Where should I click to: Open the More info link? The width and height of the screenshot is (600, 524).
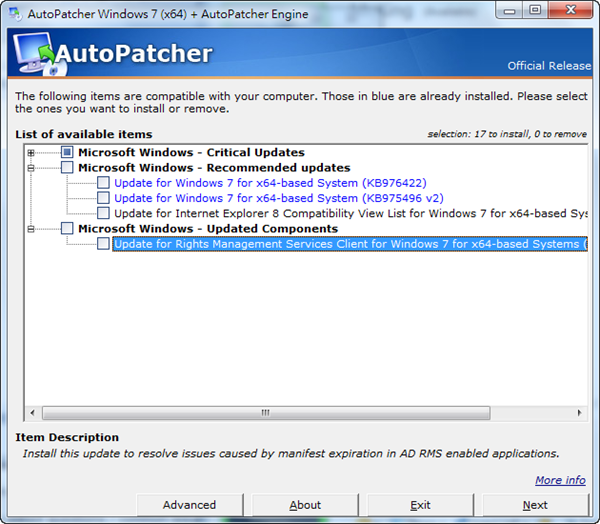[560, 480]
